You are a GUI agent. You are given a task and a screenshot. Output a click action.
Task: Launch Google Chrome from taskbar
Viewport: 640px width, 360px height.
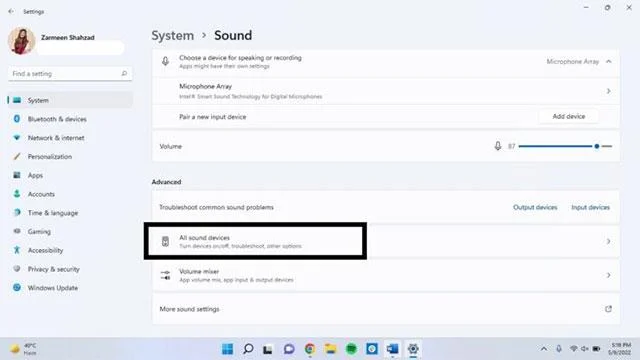coord(310,349)
